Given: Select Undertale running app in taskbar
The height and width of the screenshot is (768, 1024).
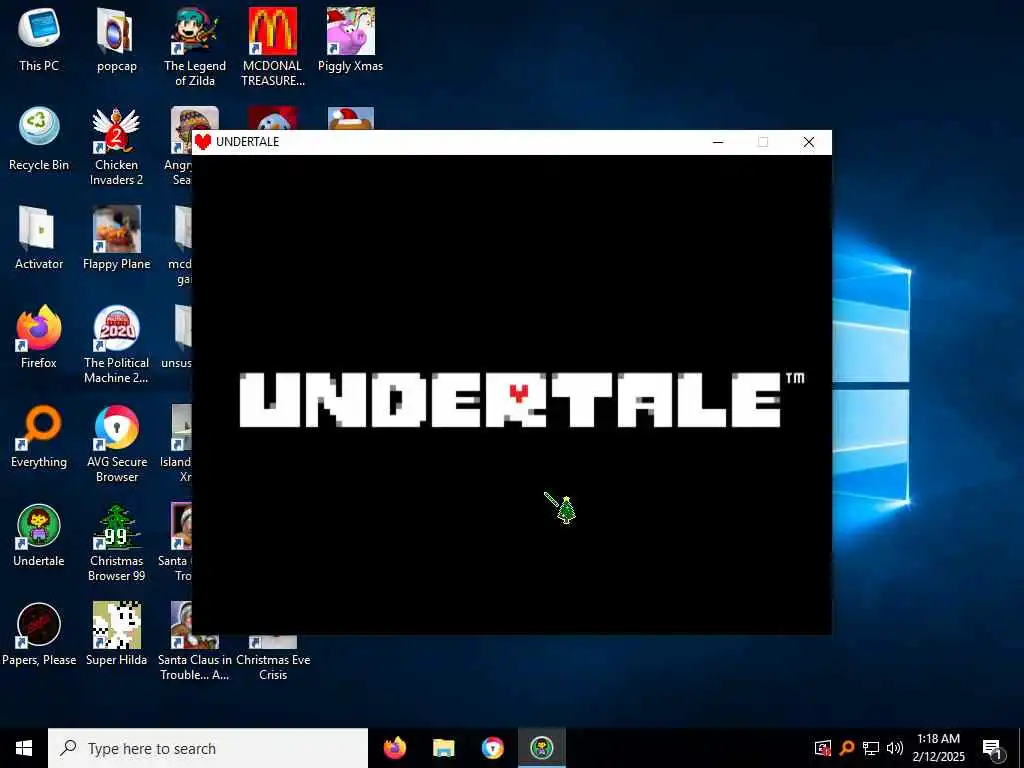Looking at the screenshot, I should click(x=541, y=748).
